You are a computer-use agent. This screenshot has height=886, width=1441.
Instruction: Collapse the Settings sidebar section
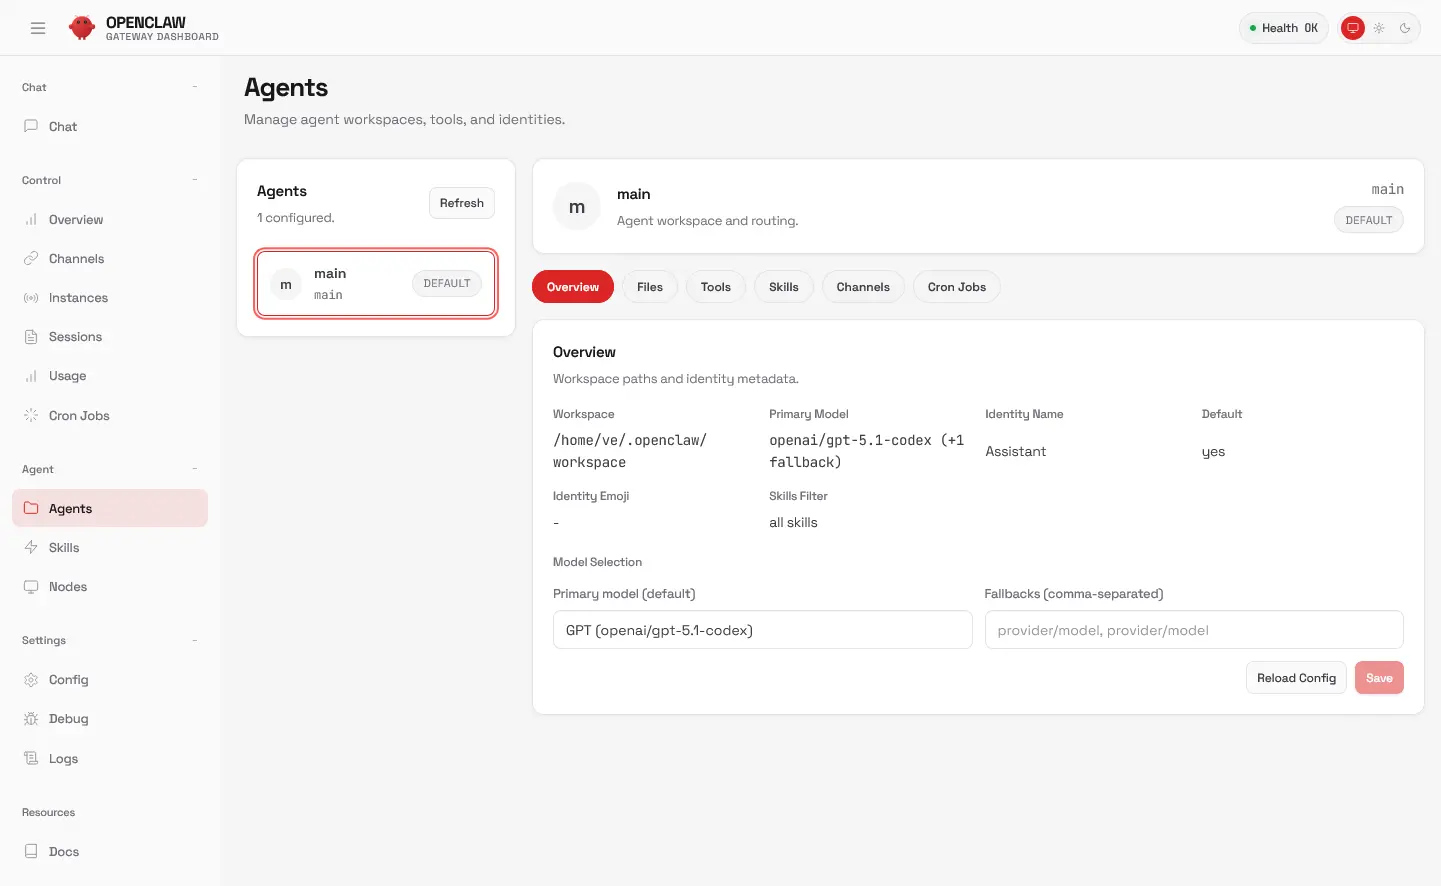(195, 640)
